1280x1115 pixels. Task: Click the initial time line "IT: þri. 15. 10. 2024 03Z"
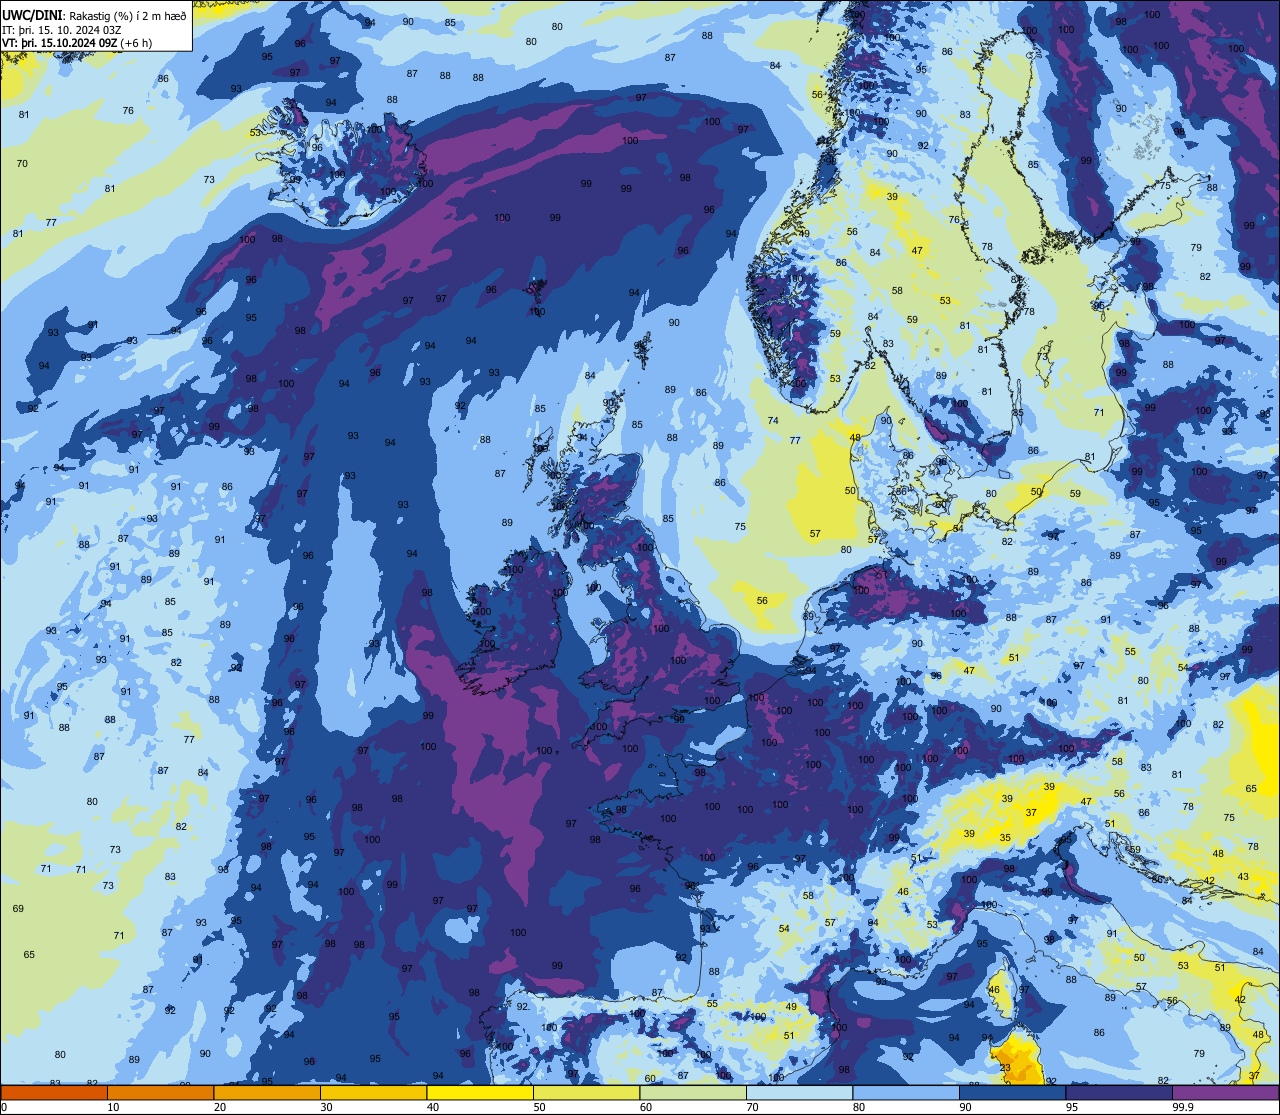[x=62, y=30]
